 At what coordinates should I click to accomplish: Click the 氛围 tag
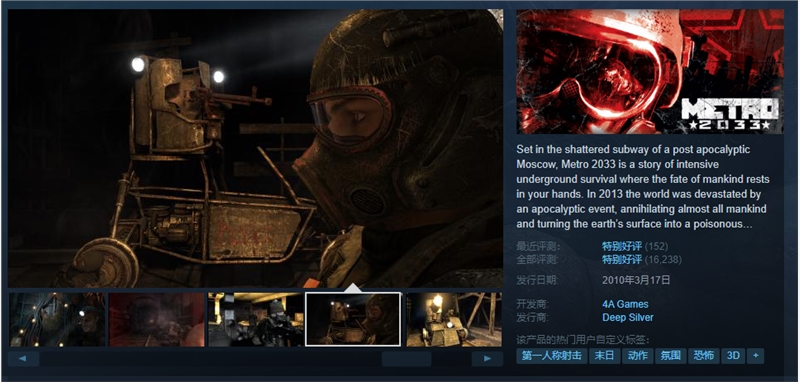click(x=670, y=355)
